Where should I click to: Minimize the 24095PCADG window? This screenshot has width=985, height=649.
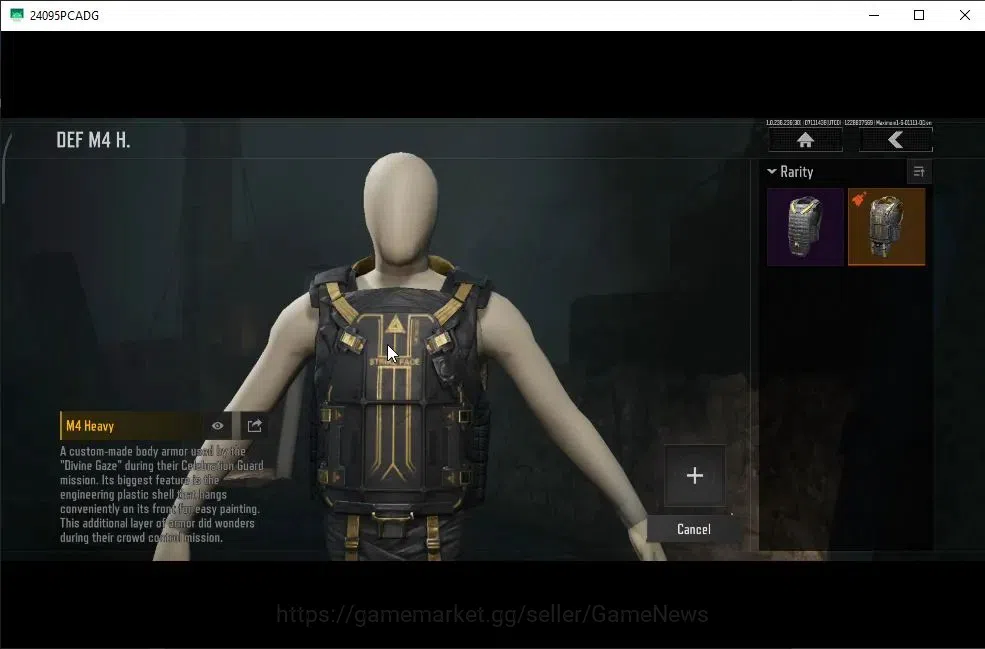pyautogui.click(x=874, y=15)
